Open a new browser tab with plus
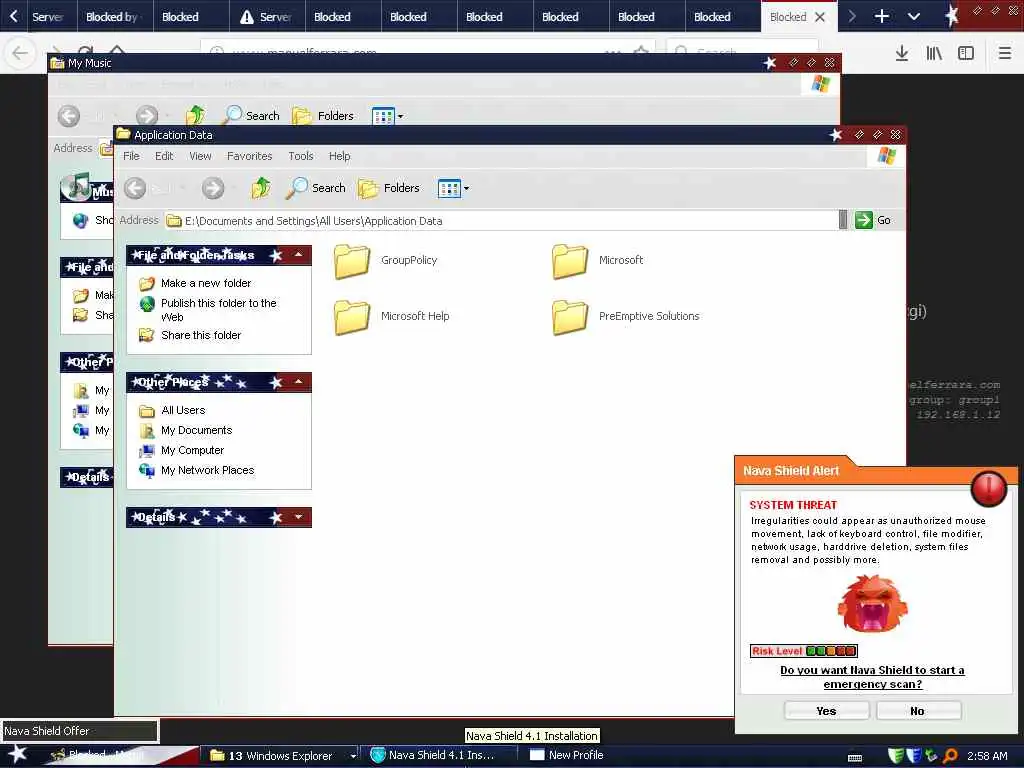This screenshot has width=1024, height=768. click(882, 16)
